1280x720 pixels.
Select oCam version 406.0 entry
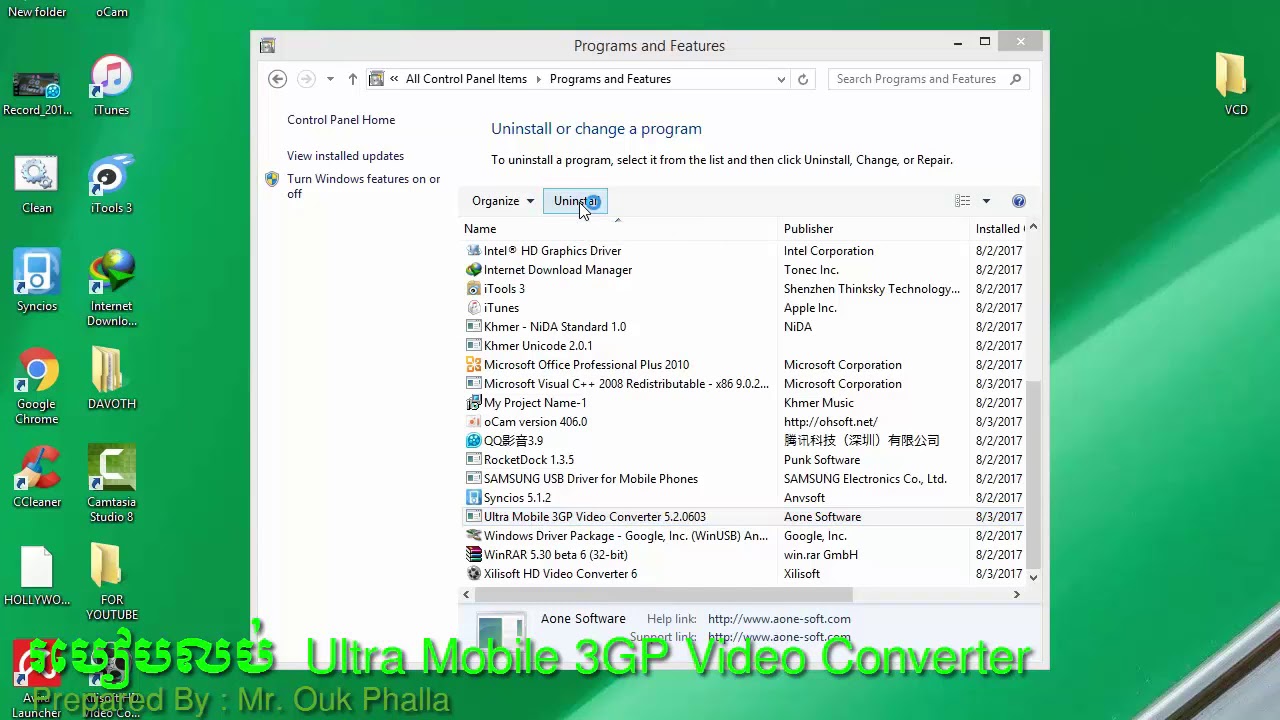pos(743,422)
